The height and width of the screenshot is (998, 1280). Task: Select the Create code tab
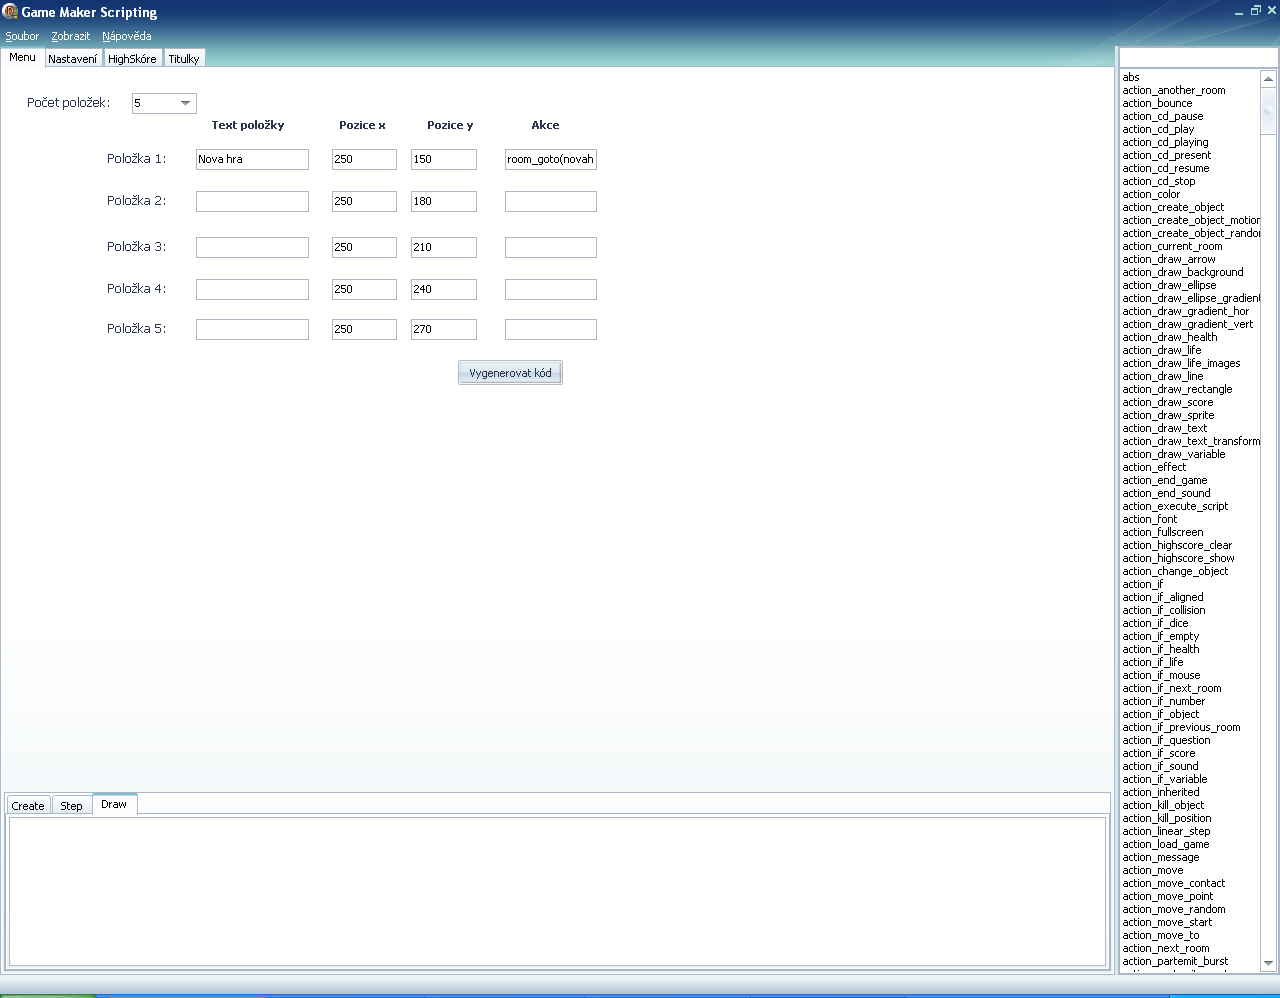[28, 806]
